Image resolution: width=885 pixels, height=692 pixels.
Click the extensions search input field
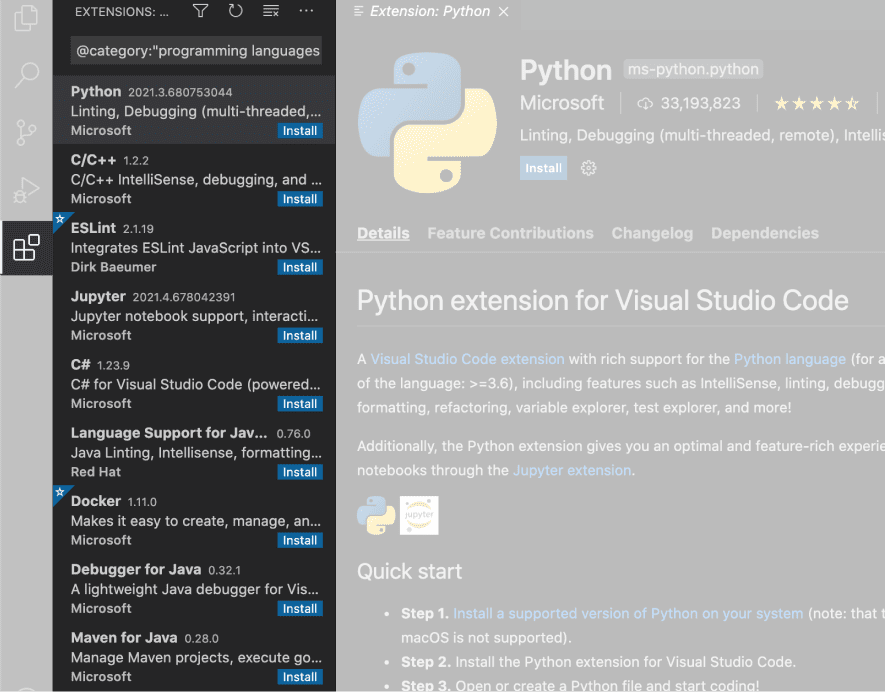pos(196,50)
